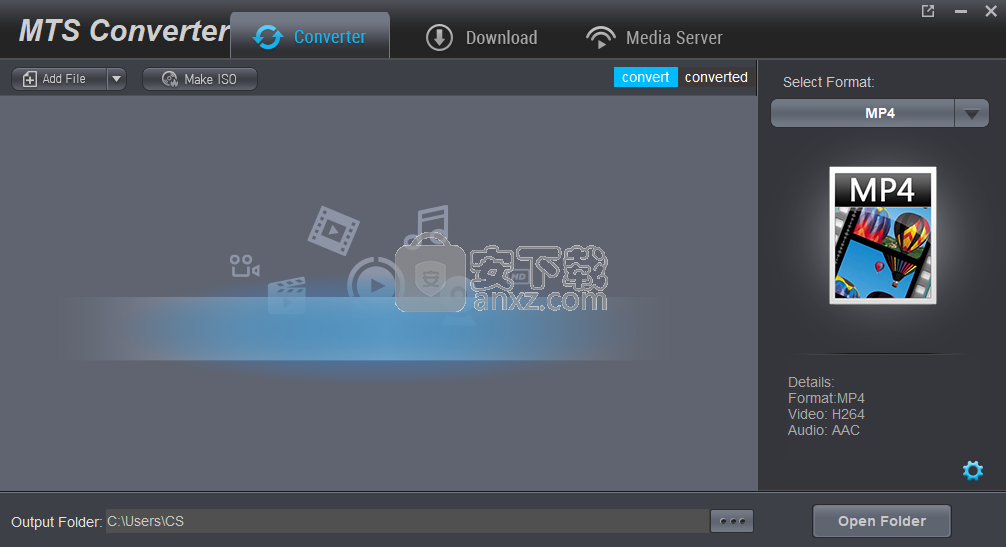Open format settings gear icon
This screenshot has width=1006, height=547.
(x=973, y=471)
